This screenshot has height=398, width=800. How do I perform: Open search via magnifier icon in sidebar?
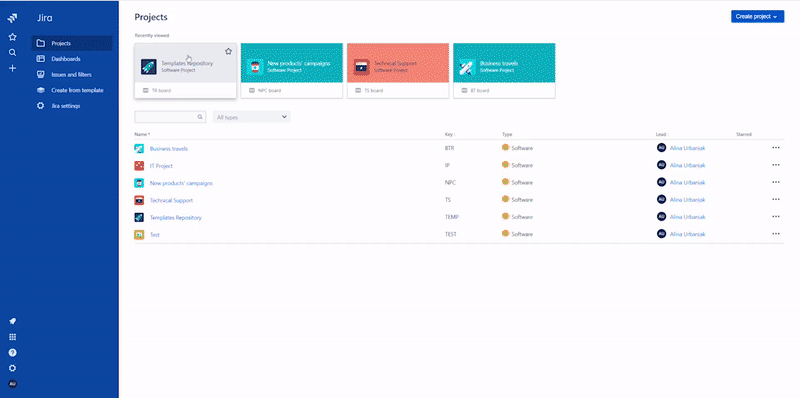(x=13, y=53)
